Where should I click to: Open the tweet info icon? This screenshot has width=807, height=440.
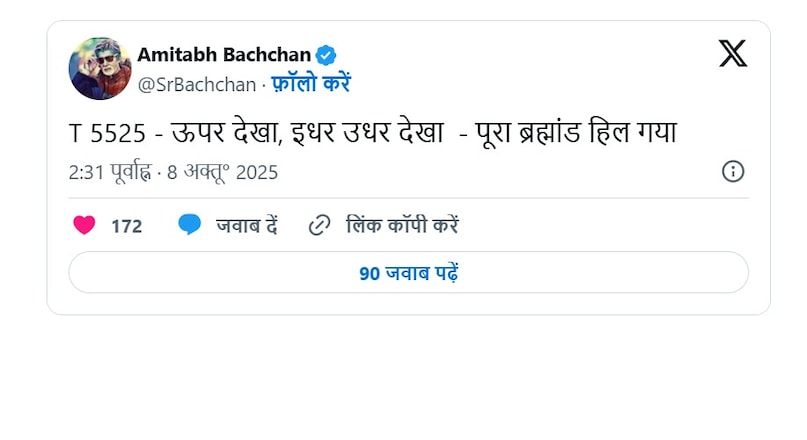(733, 171)
